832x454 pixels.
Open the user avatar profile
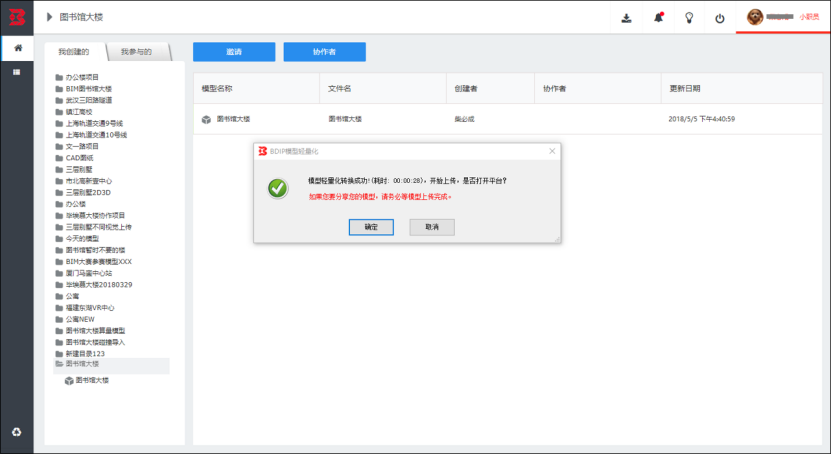click(755, 17)
